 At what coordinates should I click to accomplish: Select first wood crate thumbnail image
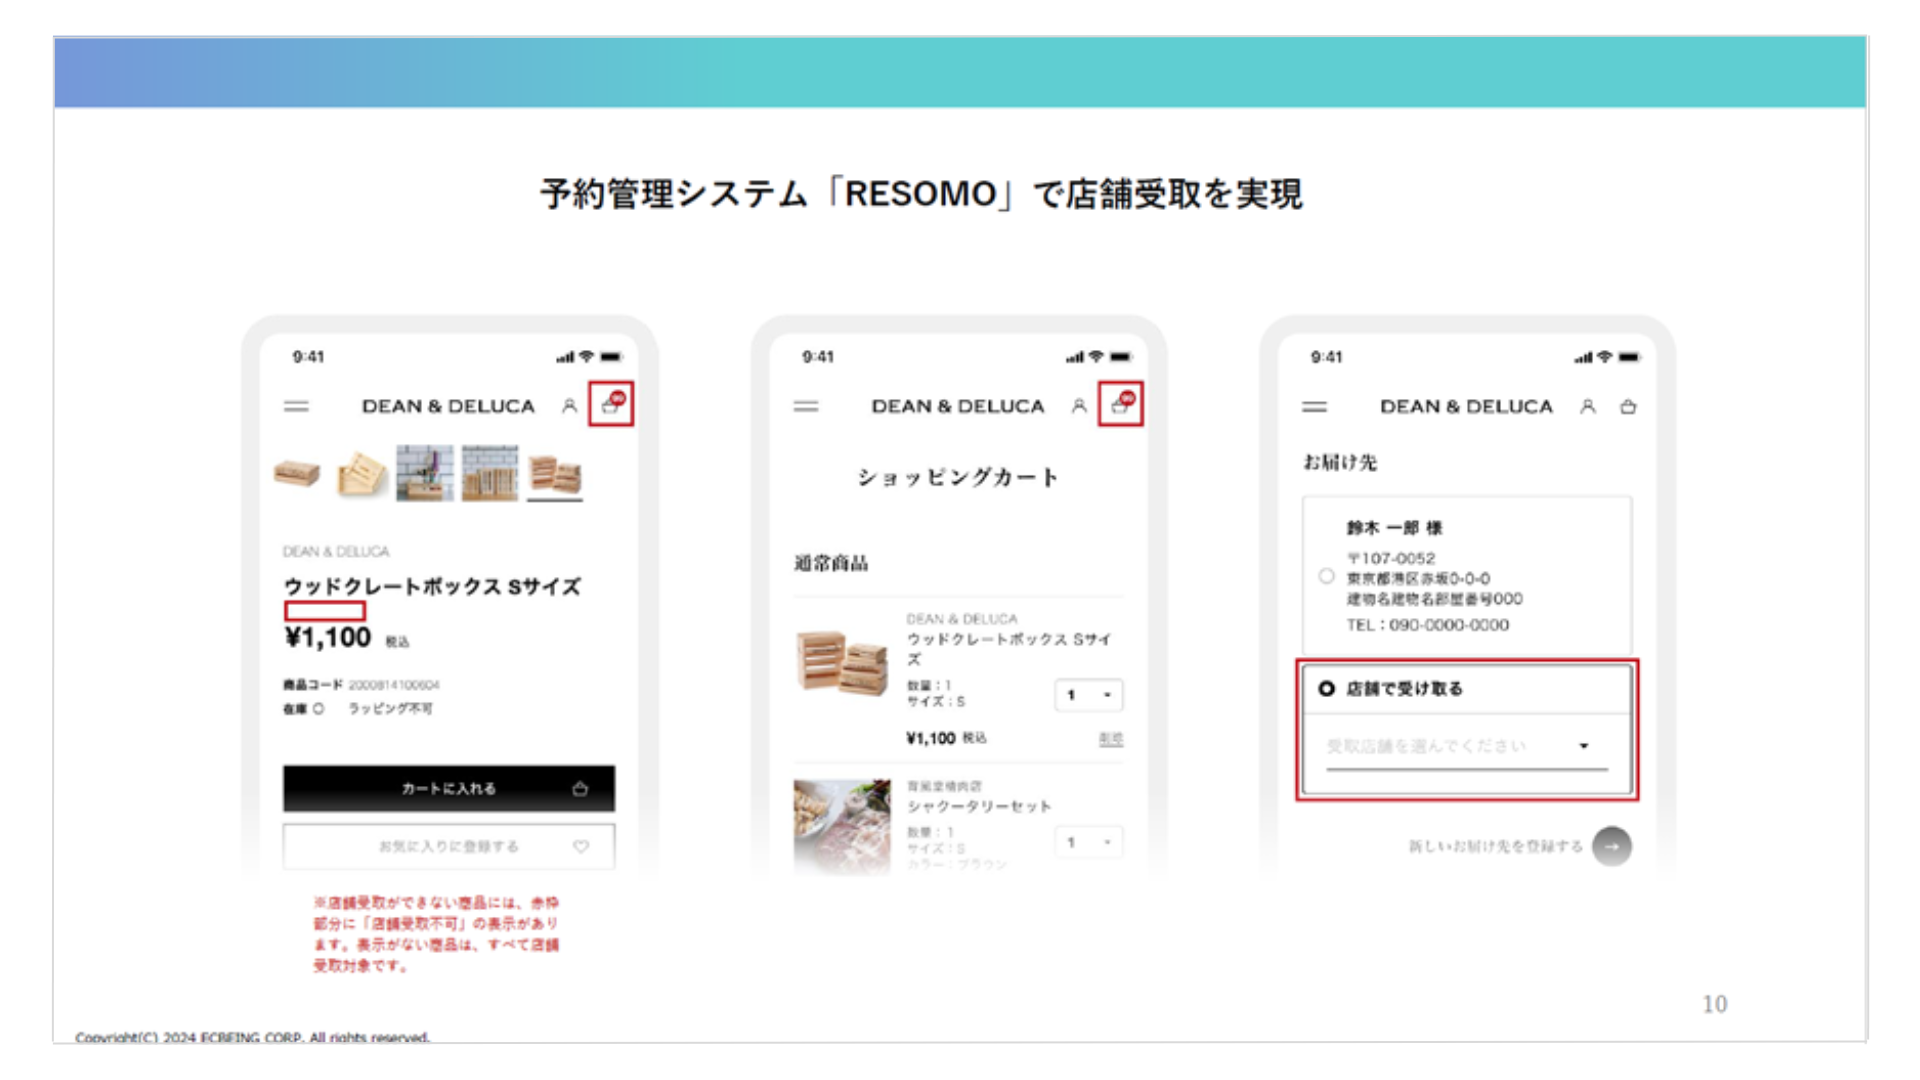click(x=297, y=473)
